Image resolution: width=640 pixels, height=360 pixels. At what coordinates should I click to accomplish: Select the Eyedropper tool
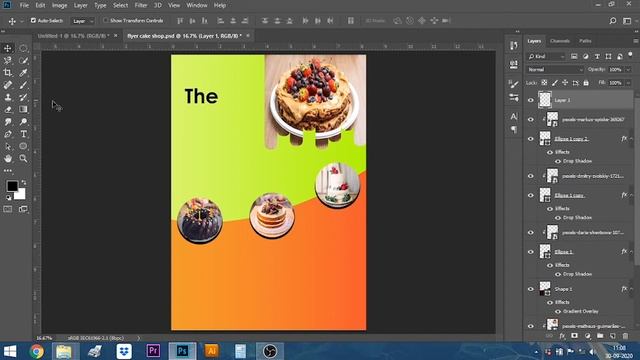23,73
